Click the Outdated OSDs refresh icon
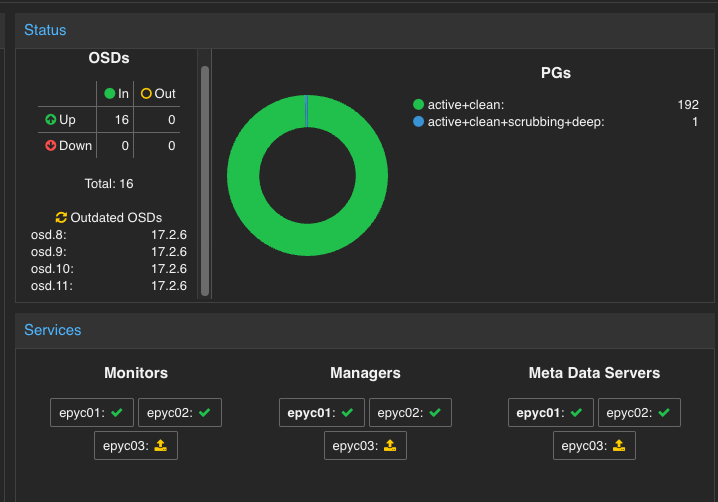The height and width of the screenshot is (502, 718). (61, 217)
